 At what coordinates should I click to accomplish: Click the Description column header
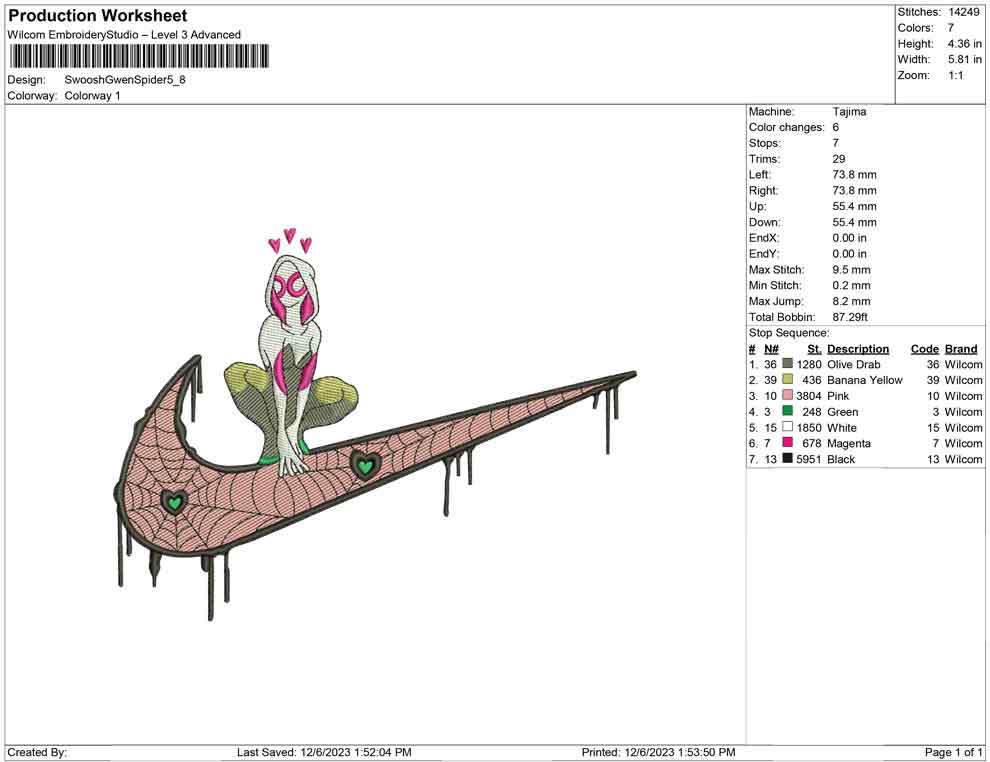[858, 348]
